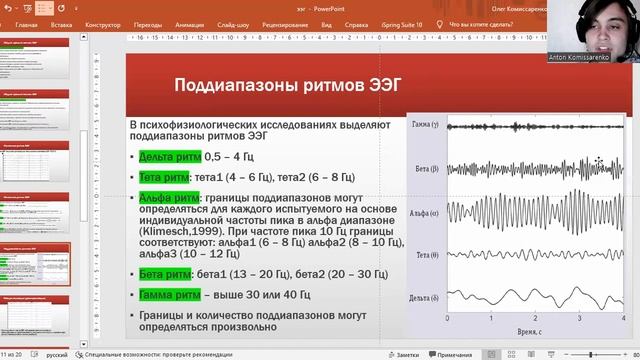Select the thumbnail below the highlighted slide
640x360 pixels.
[x=35, y=316]
